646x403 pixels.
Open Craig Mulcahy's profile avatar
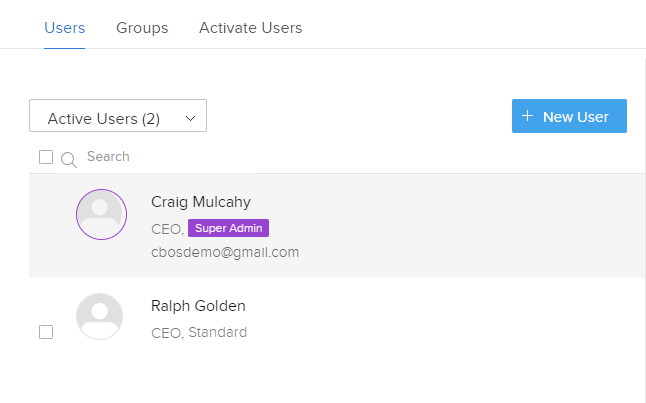[101, 214]
